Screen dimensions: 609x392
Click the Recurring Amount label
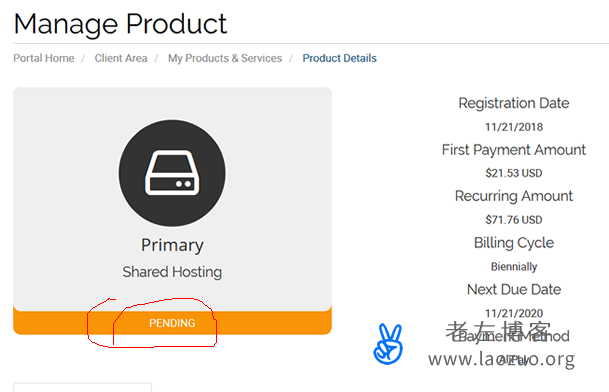pos(514,196)
